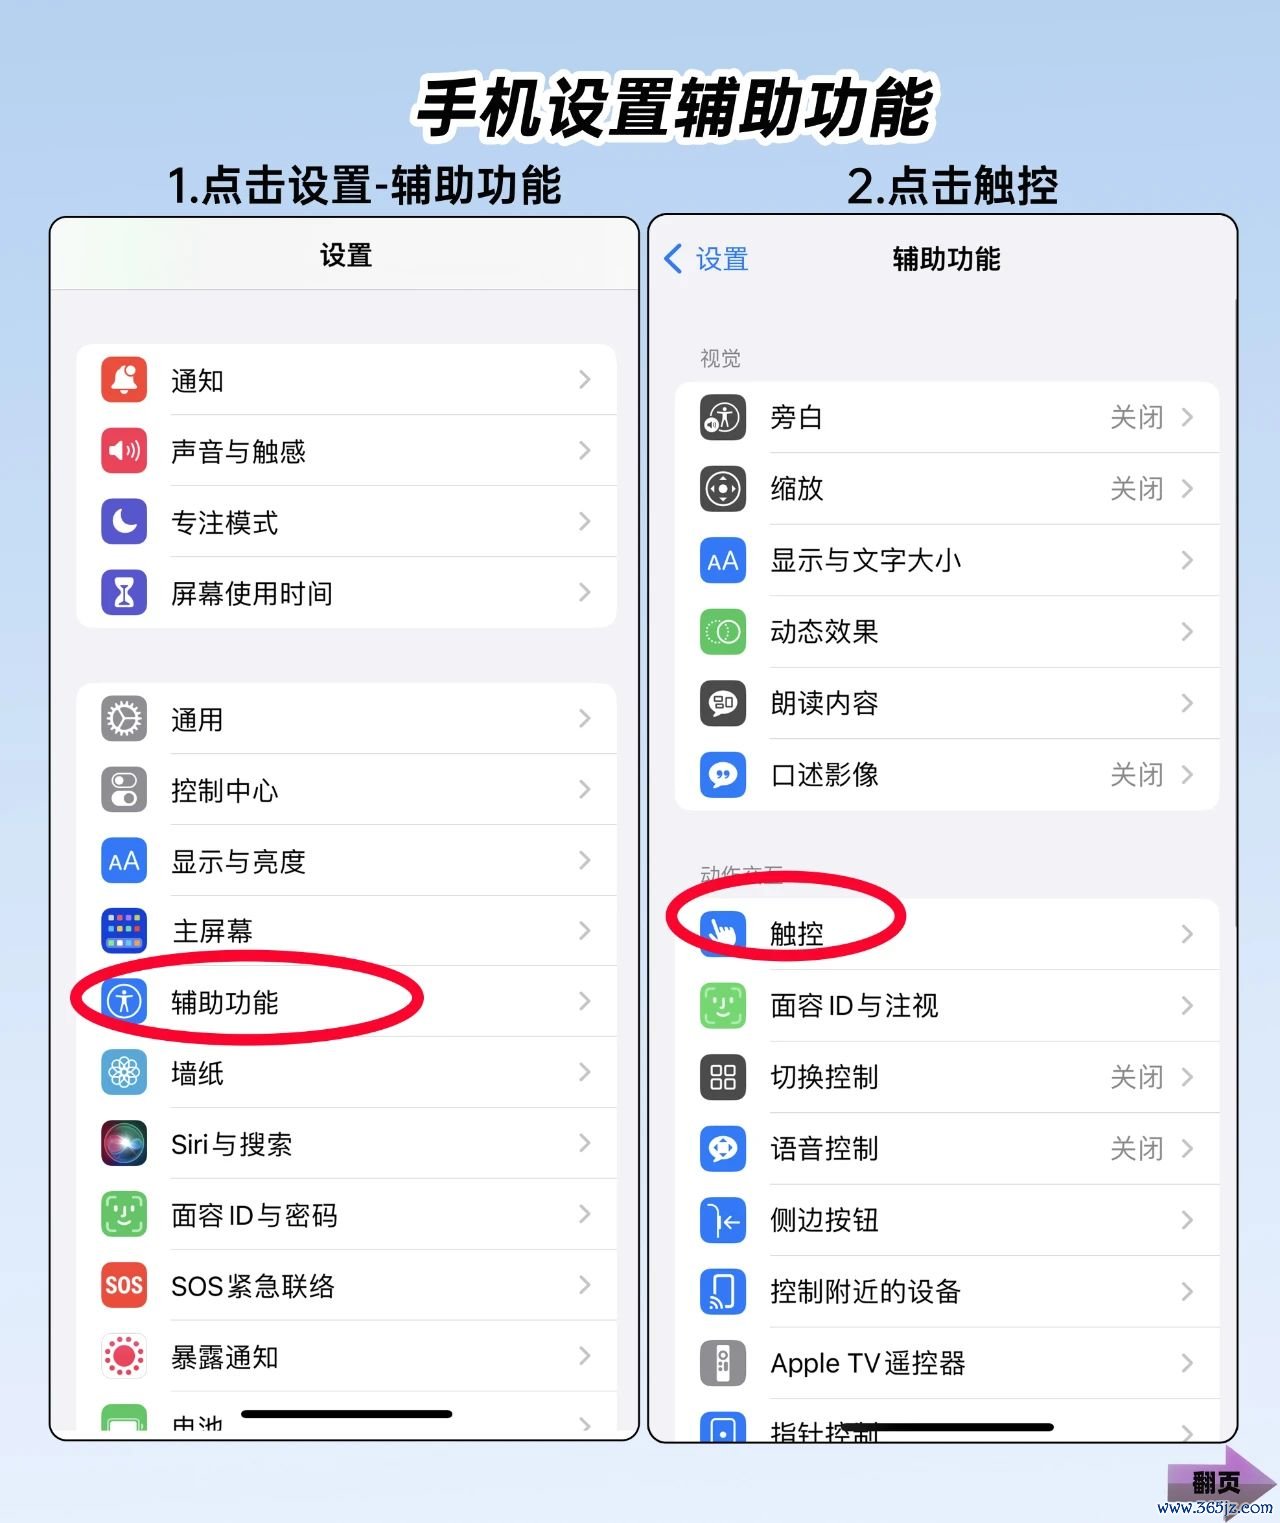Tap the 旁白 accessibility icon
This screenshot has width=1280, height=1523.
coord(723,417)
